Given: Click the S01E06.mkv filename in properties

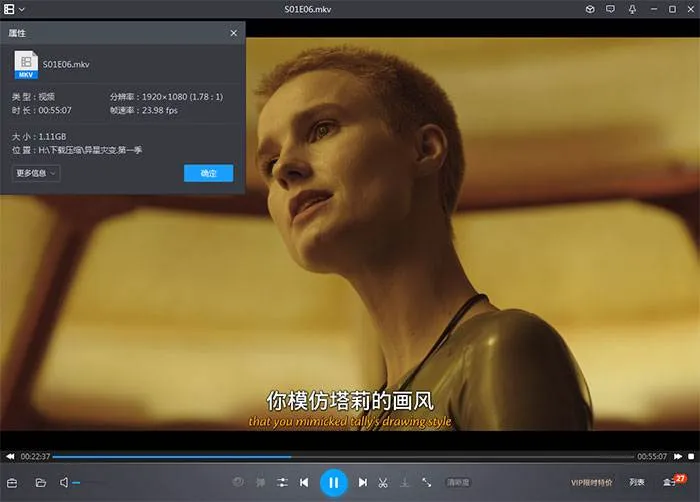Looking at the screenshot, I should point(66,64).
